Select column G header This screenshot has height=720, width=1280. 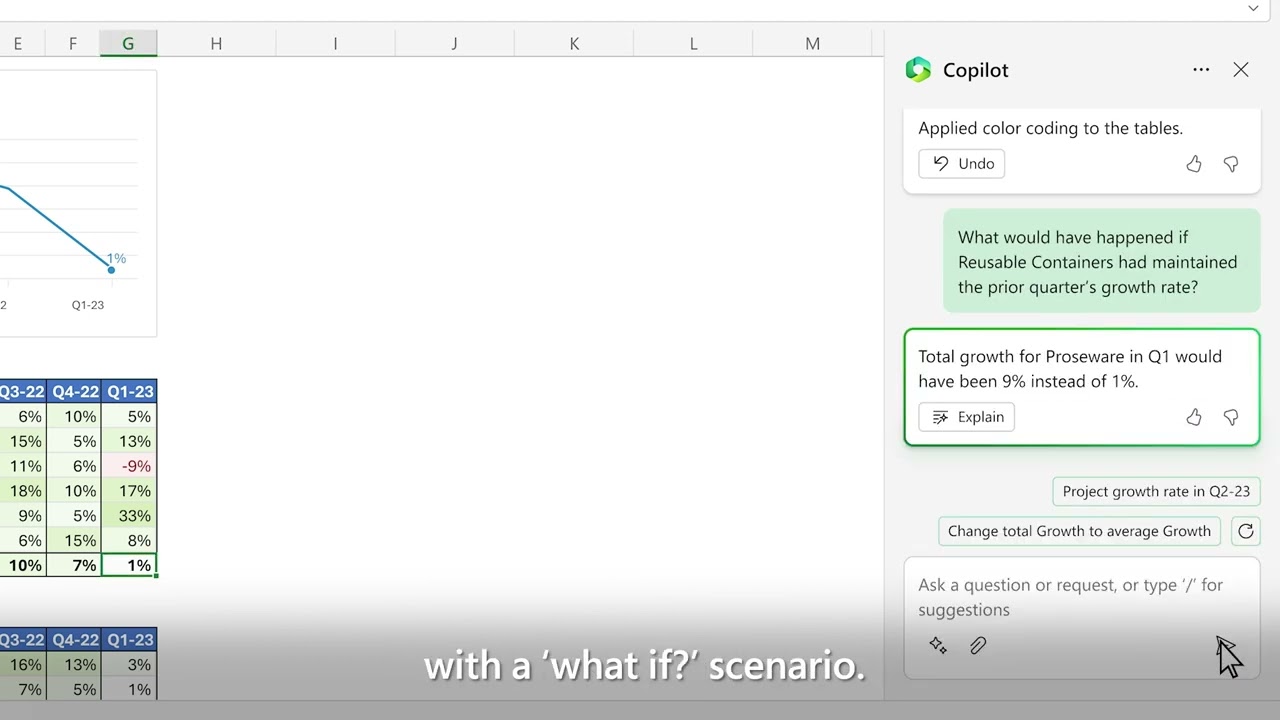click(x=128, y=44)
